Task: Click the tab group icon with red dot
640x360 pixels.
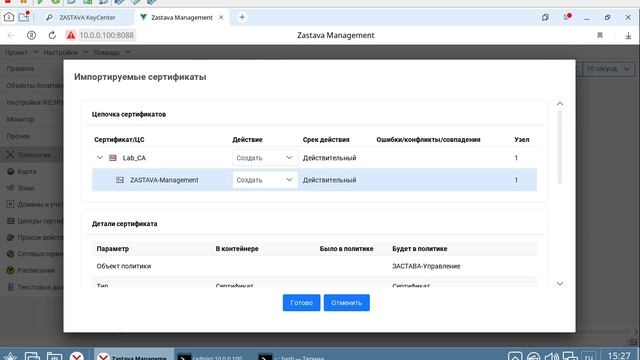Action: click(x=24, y=17)
